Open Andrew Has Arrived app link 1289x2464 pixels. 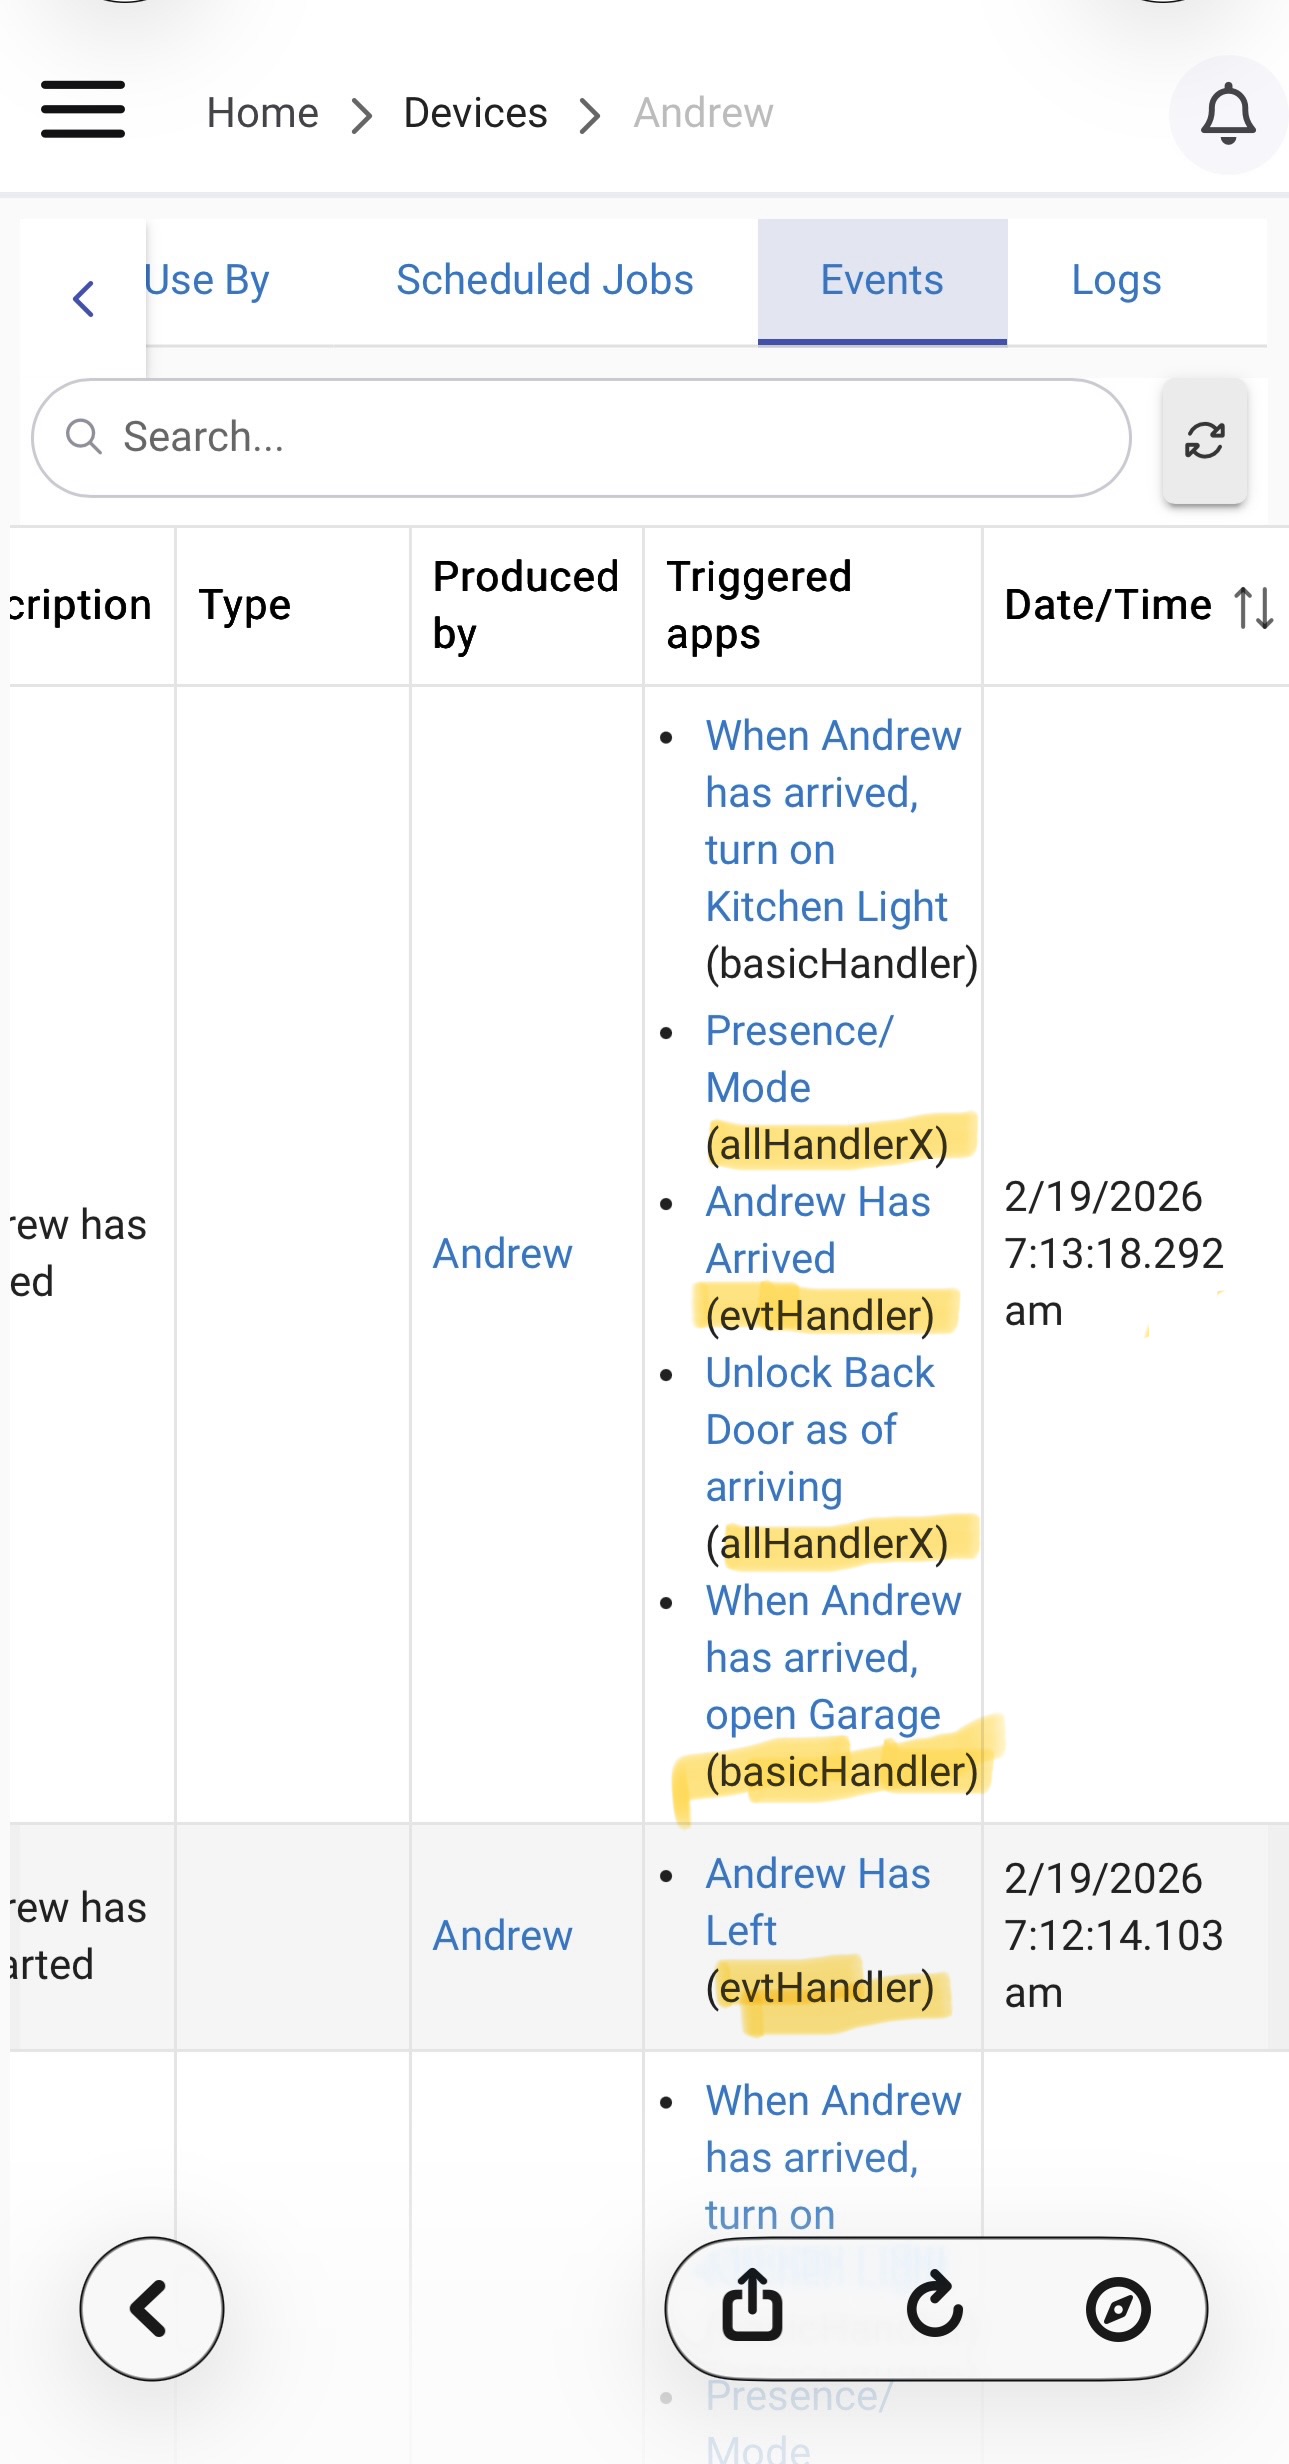817,1229
